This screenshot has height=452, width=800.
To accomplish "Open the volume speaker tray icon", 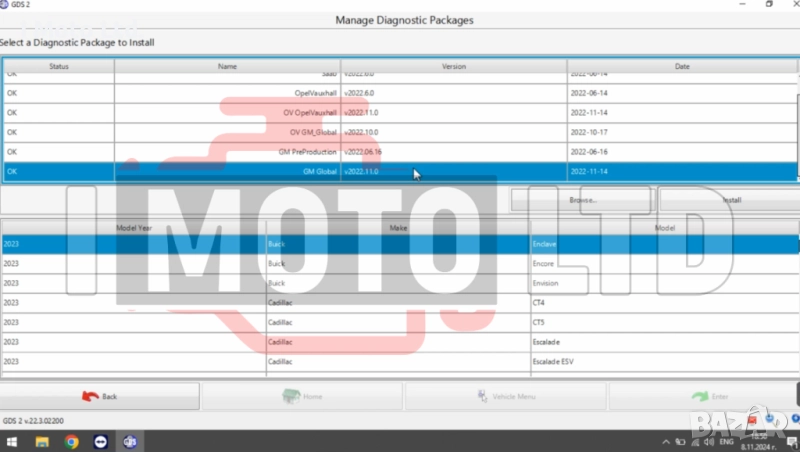I will coord(709,442).
